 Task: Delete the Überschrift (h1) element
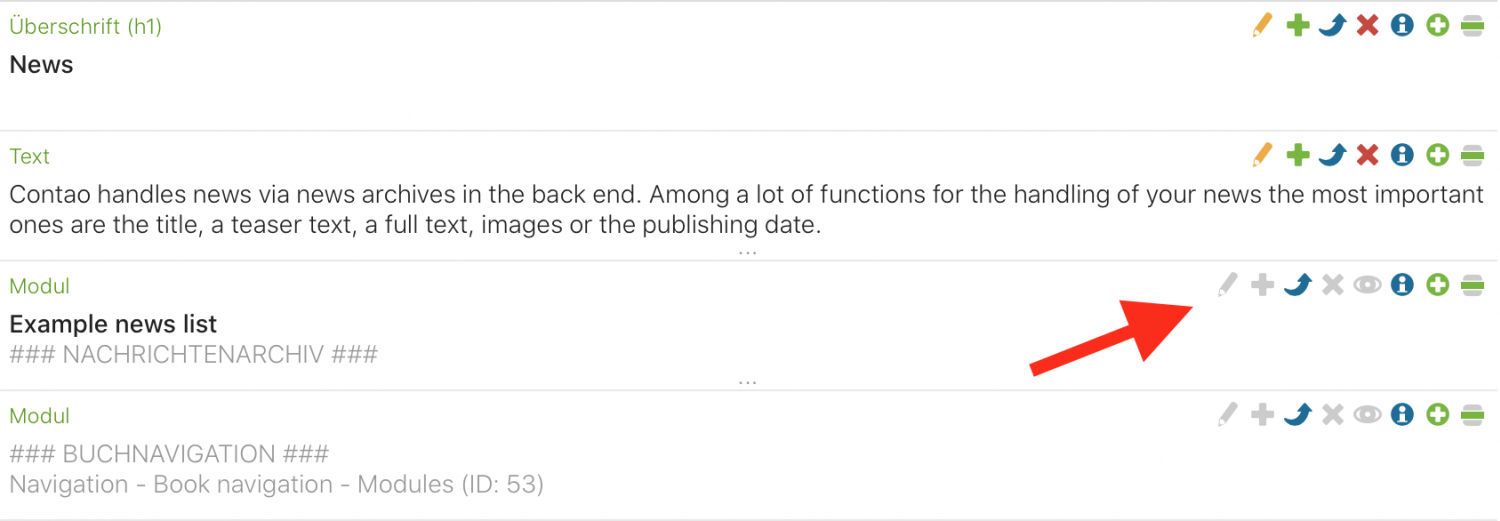(1368, 25)
